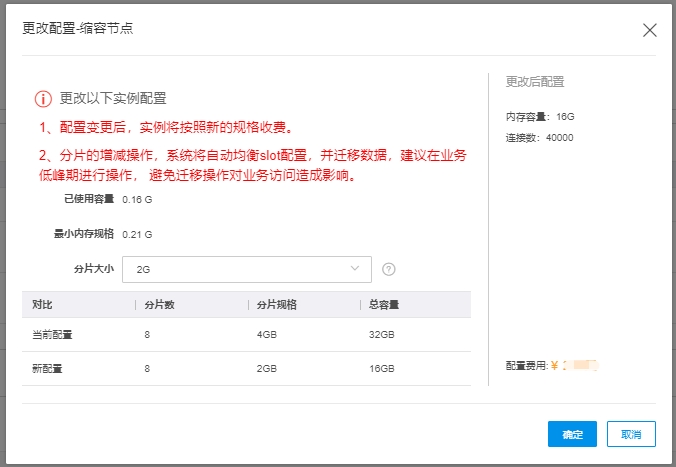Click the 连接数 40000 summary text
This screenshot has width=676, height=467.
click(x=540, y=137)
